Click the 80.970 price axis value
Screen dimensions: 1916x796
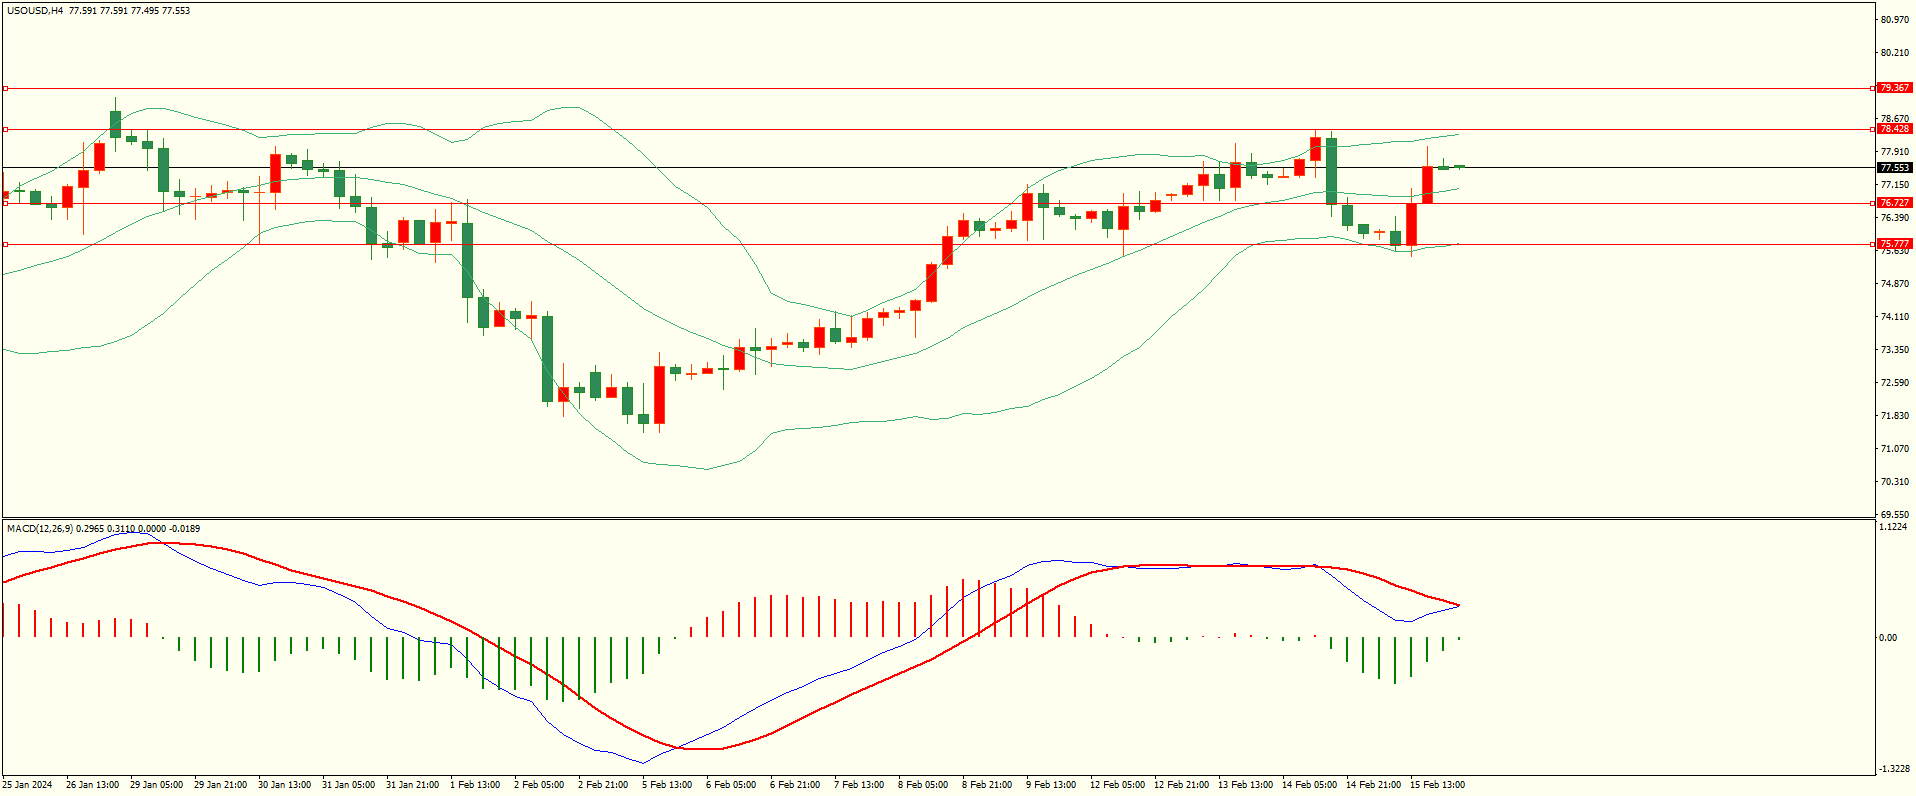[1894, 20]
